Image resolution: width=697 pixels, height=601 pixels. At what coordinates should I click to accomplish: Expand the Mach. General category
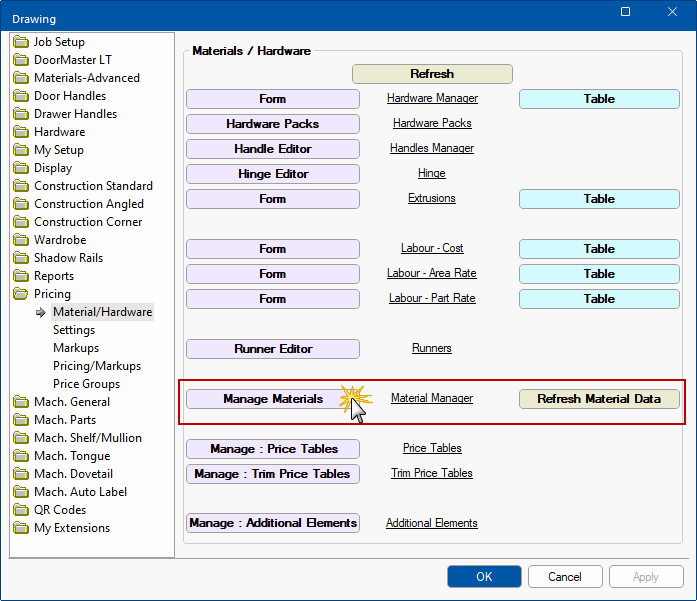(x=72, y=402)
